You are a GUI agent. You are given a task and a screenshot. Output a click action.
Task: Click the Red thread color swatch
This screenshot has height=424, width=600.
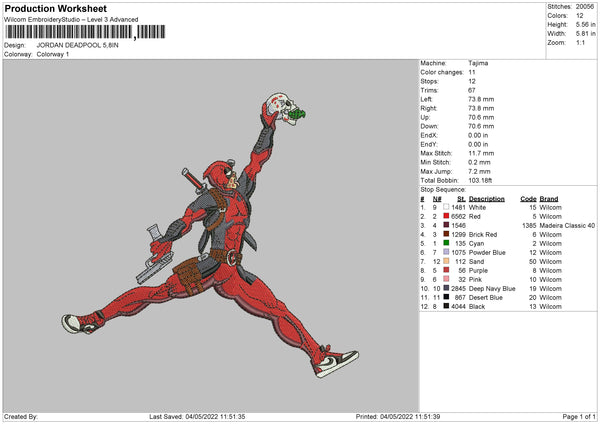point(446,216)
